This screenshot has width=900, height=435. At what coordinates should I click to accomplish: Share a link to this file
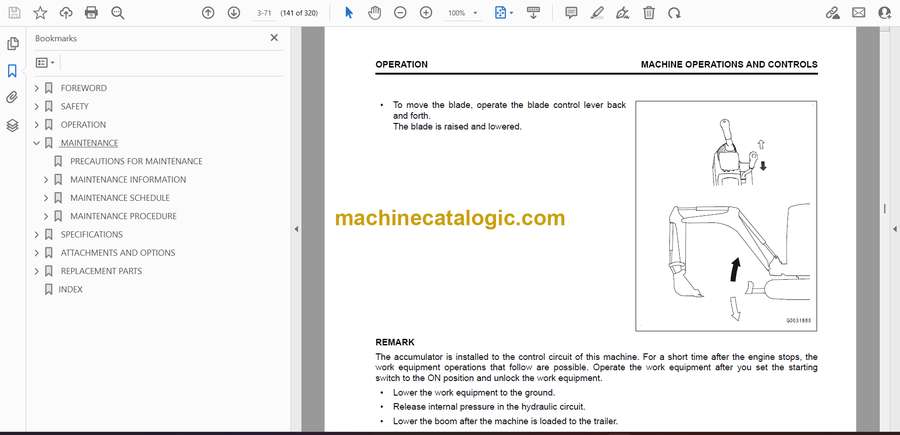pos(832,13)
